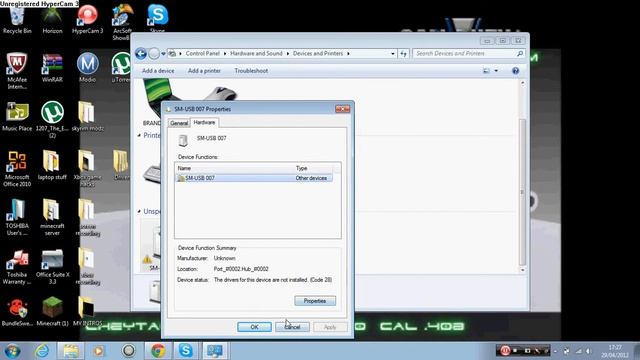This screenshot has width=640, height=360.
Task: Open Windows Media Player from the taskbar
Action: click(99, 351)
